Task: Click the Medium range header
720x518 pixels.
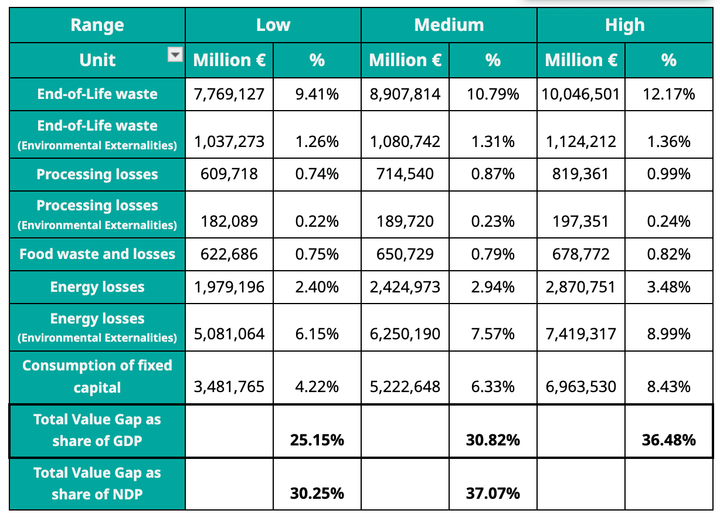Action: point(449,24)
